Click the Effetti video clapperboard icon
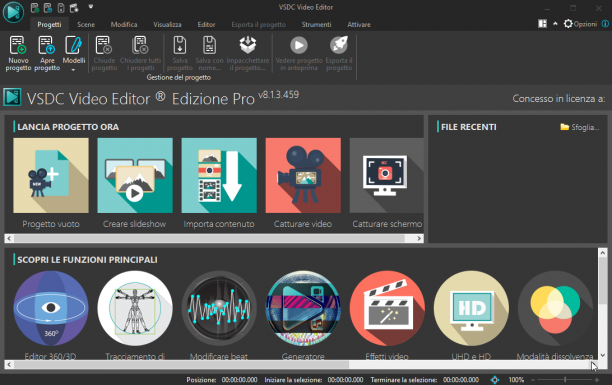 pyautogui.click(x=387, y=308)
